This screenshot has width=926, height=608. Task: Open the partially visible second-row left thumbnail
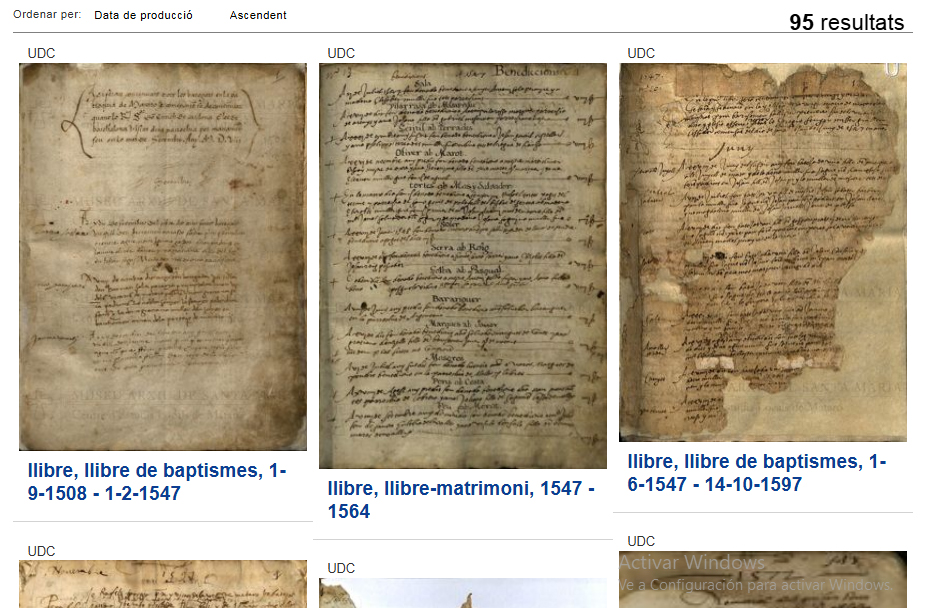click(x=163, y=584)
